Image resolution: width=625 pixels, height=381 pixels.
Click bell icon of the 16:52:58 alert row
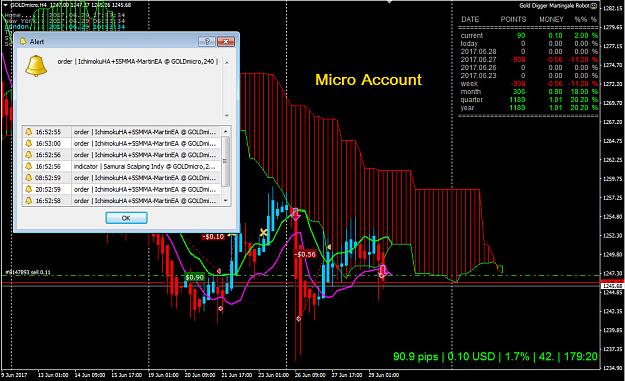click(29, 200)
